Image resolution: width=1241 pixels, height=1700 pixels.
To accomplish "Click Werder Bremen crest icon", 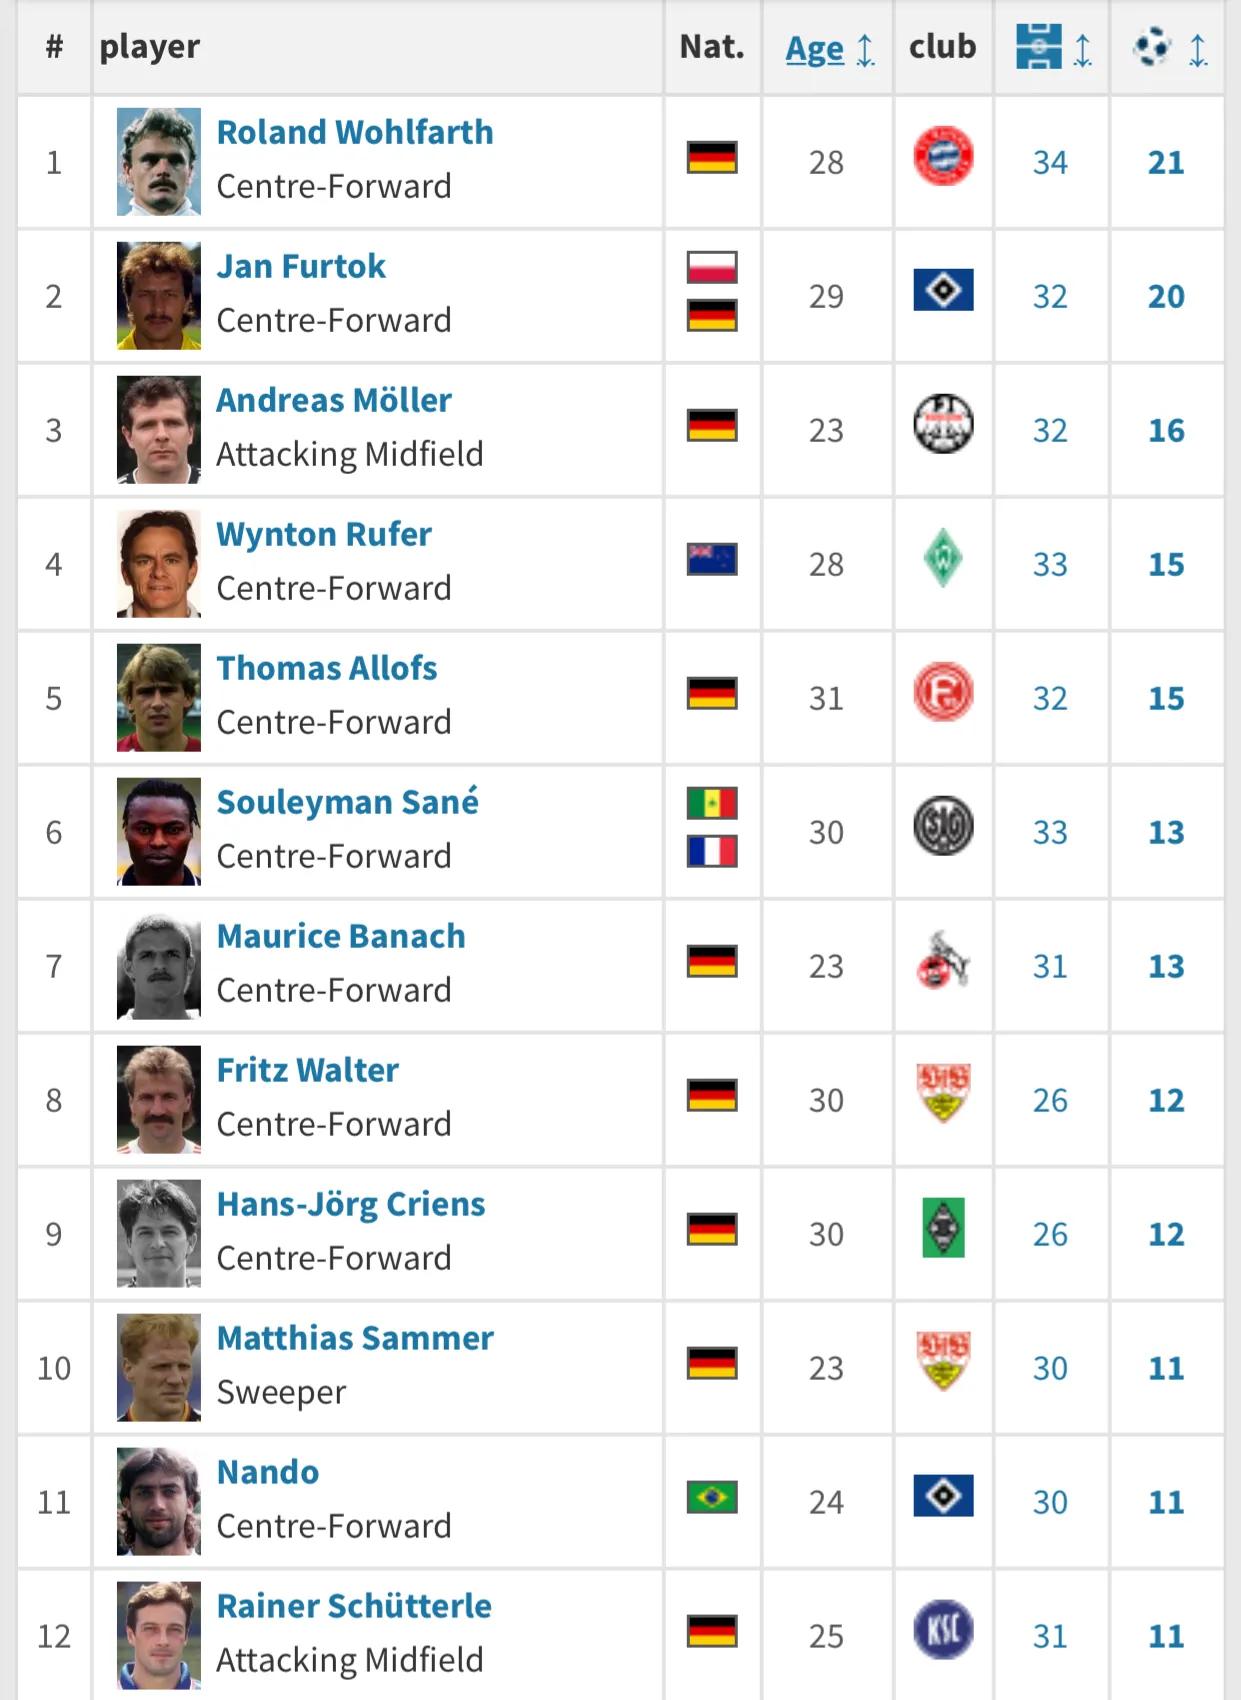I will [x=943, y=559].
